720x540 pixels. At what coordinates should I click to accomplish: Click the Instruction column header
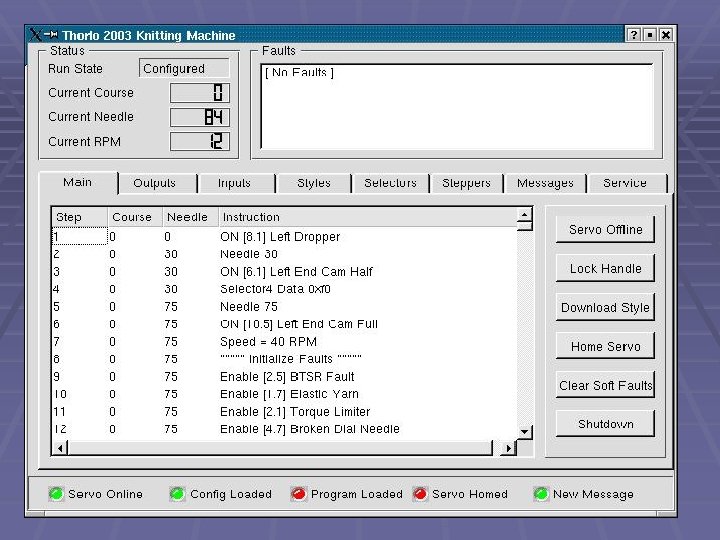tap(367, 217)
